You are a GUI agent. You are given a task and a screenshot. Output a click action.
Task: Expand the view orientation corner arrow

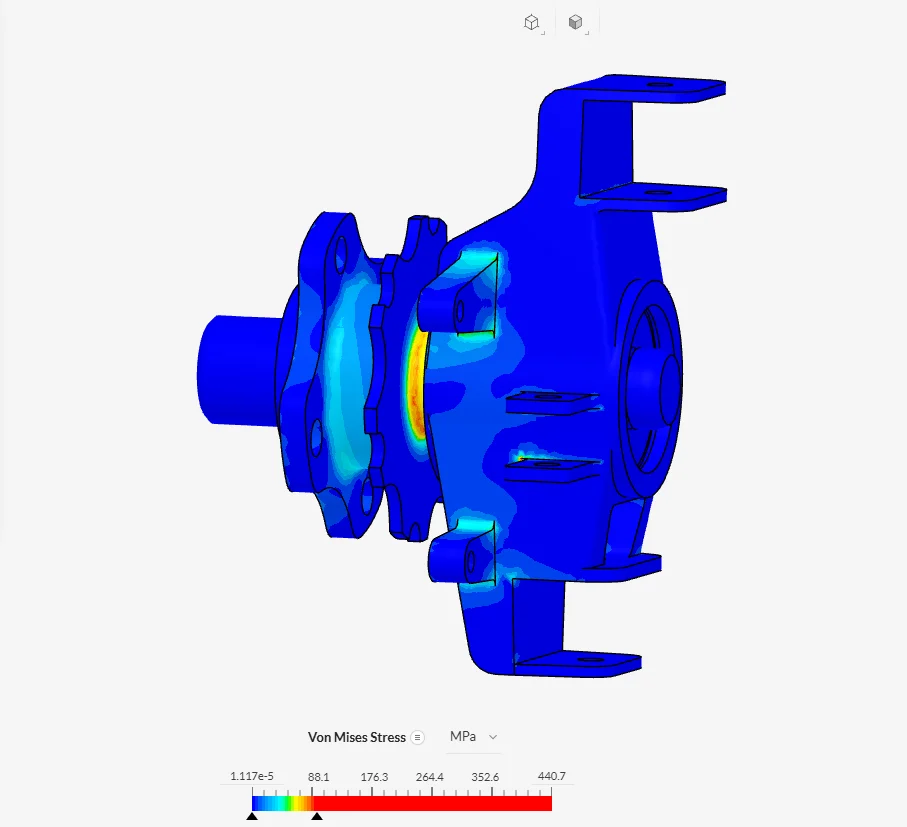coord(543,33)
